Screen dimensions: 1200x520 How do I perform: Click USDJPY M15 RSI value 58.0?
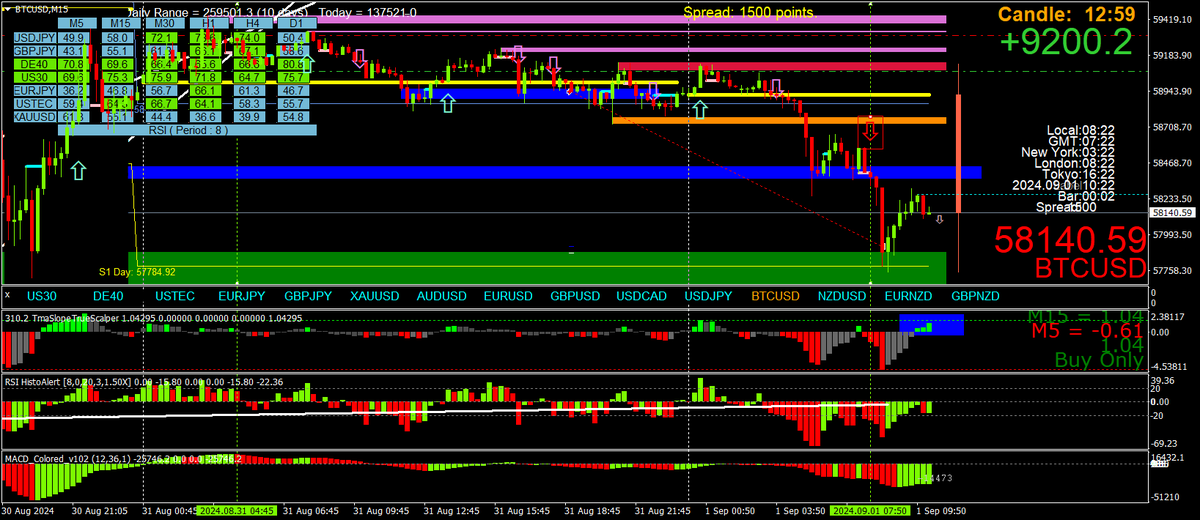point(118,37)
